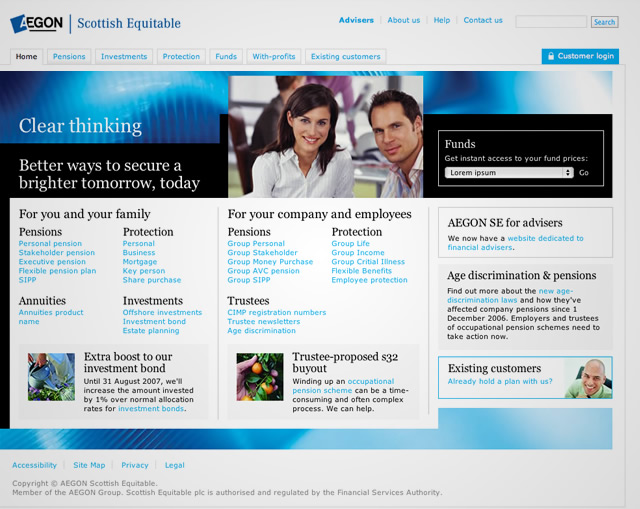640x509 pixels.
Task: Open the Funds tab
Action: point(226,56)
